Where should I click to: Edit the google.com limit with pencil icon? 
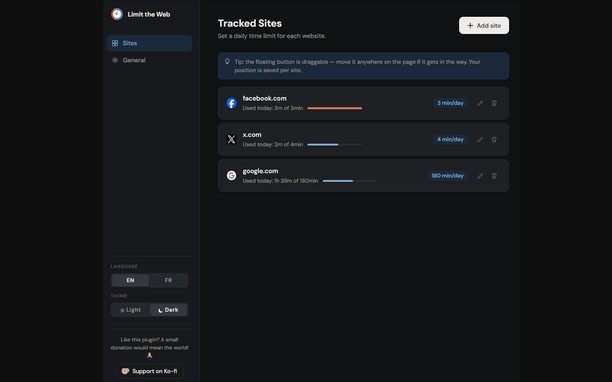480,176
